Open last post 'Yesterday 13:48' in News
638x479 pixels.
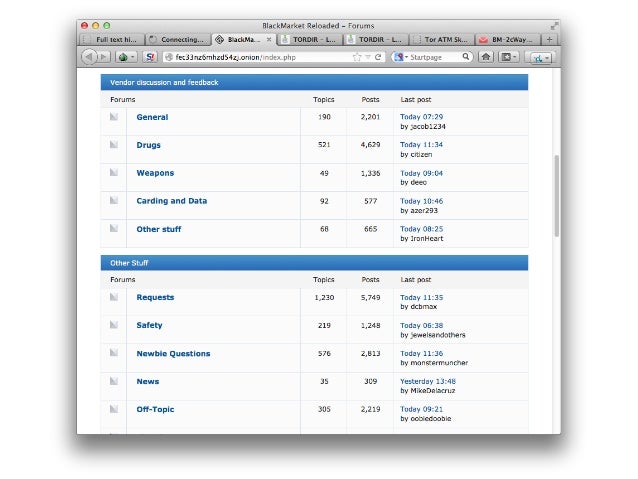point(428,381)
